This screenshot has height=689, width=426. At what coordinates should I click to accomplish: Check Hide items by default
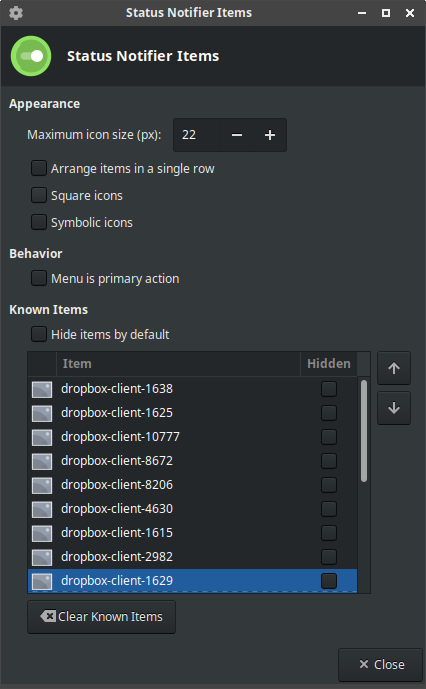pyautogui.click(x=39, y=334)
